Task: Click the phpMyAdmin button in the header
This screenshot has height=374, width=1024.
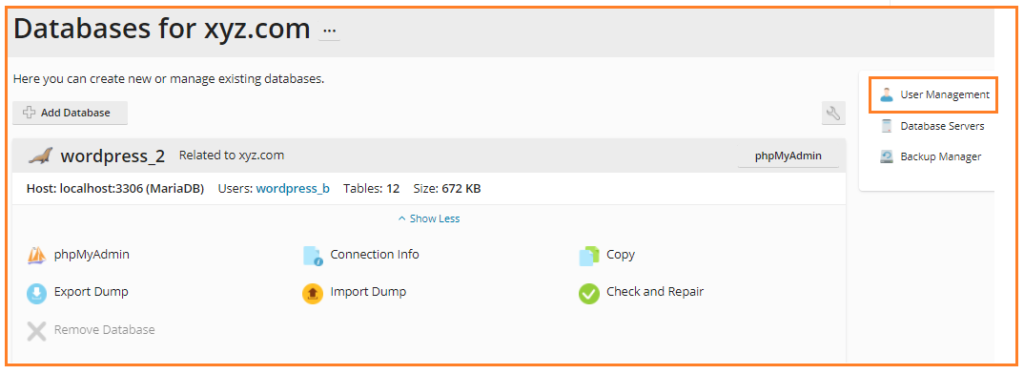Action: [788, 156]
